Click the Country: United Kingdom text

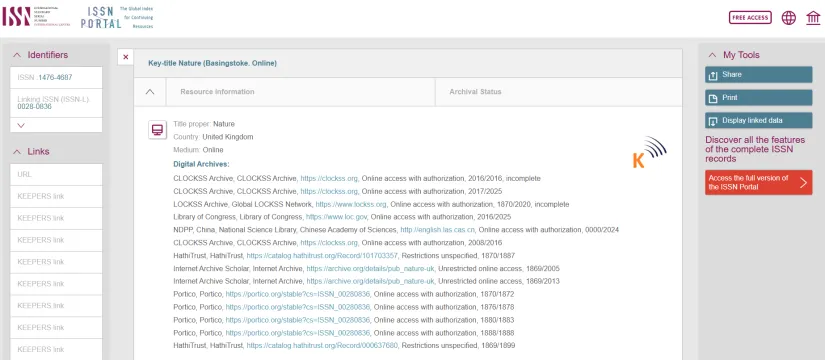point(213,137)
